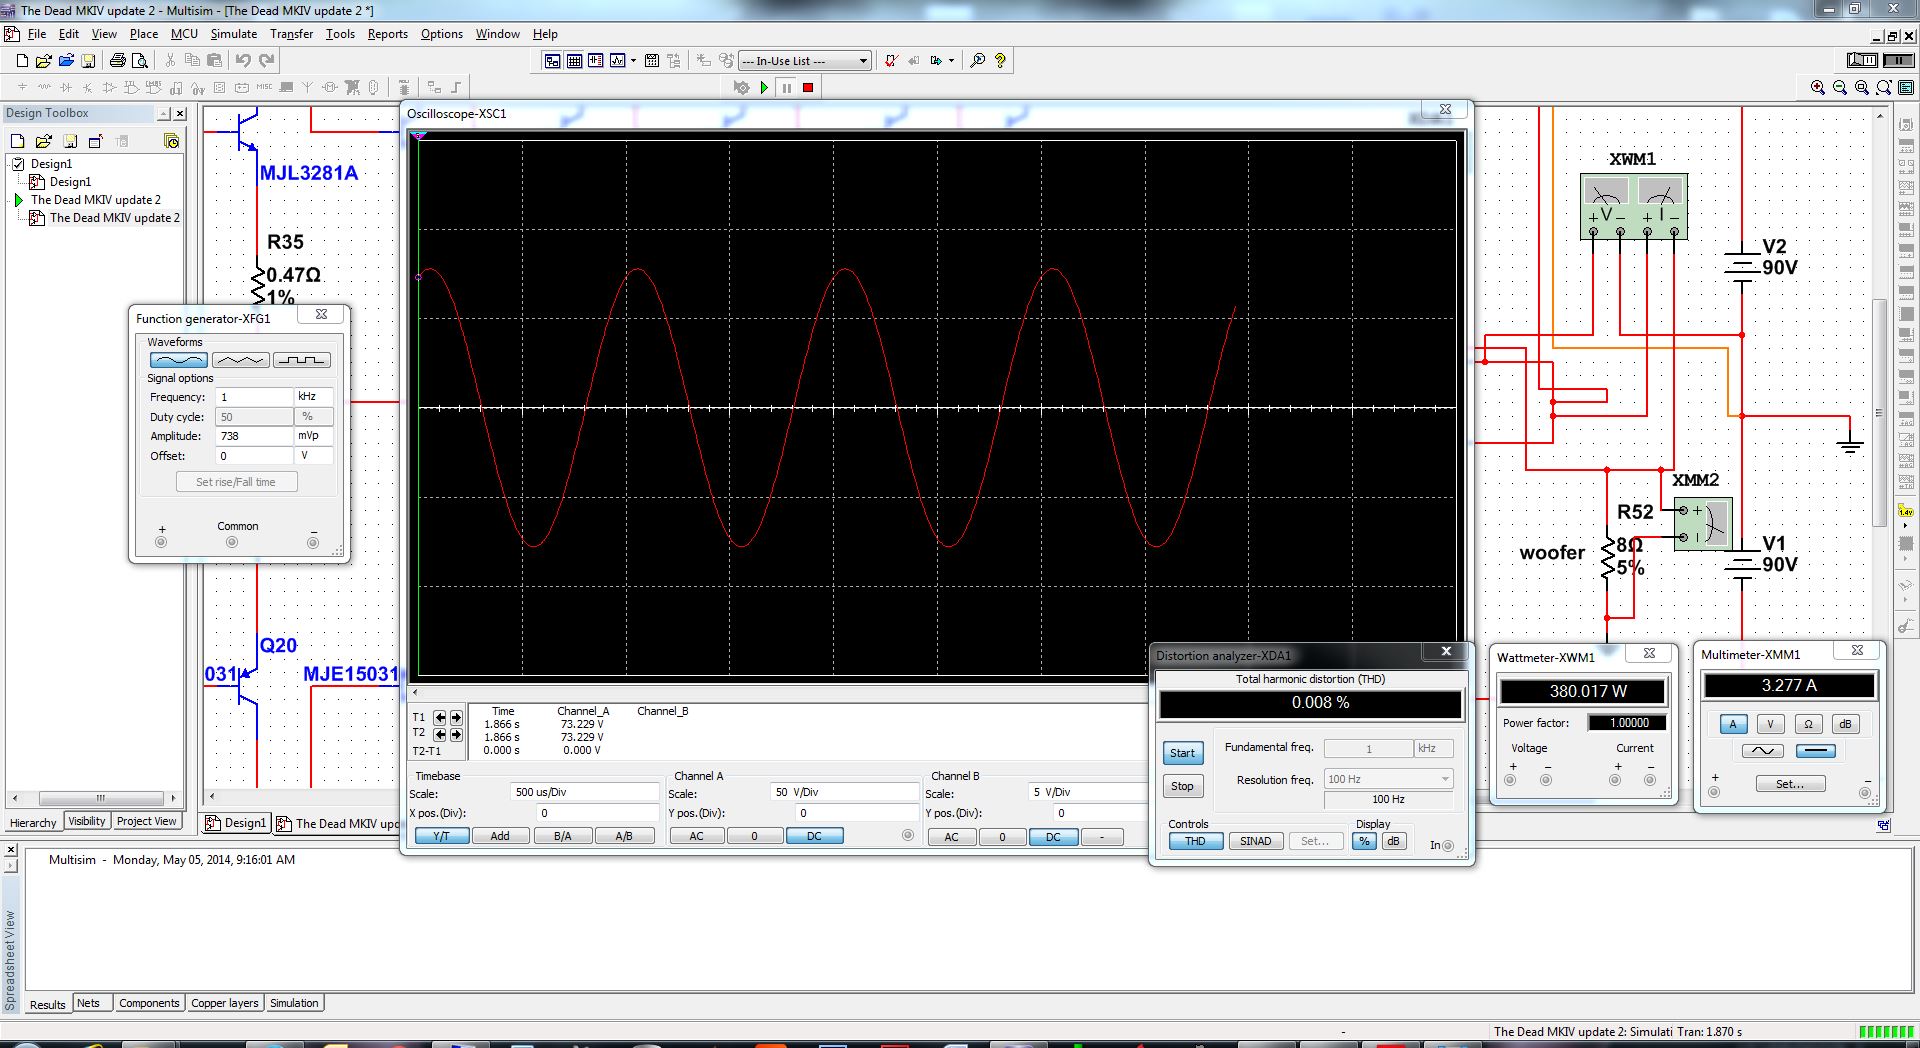Image resolution: width=1920 pixels, height=1048 pixels.
Task: Click the Find magnifier icon in toolbar
Action: tap(978, 61)
